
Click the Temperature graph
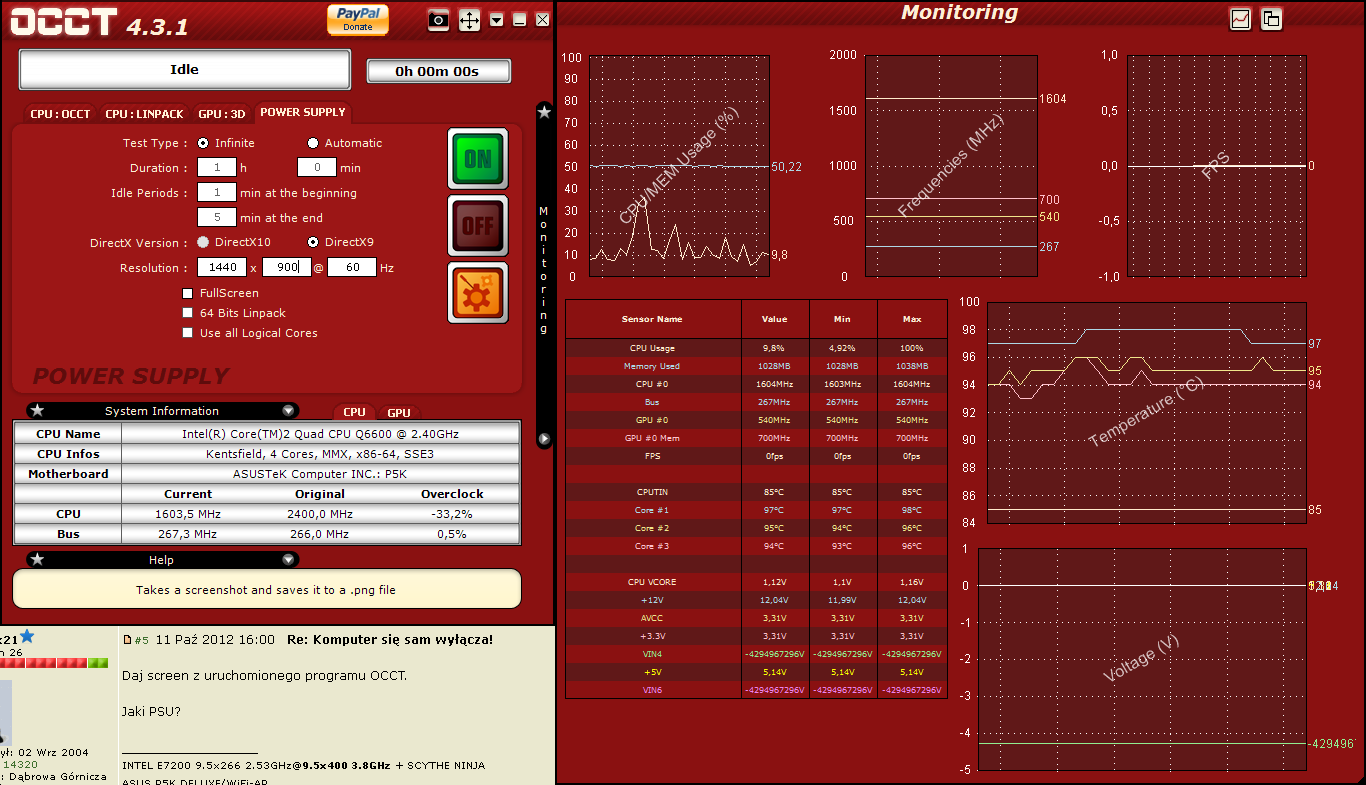(1147, 412)
